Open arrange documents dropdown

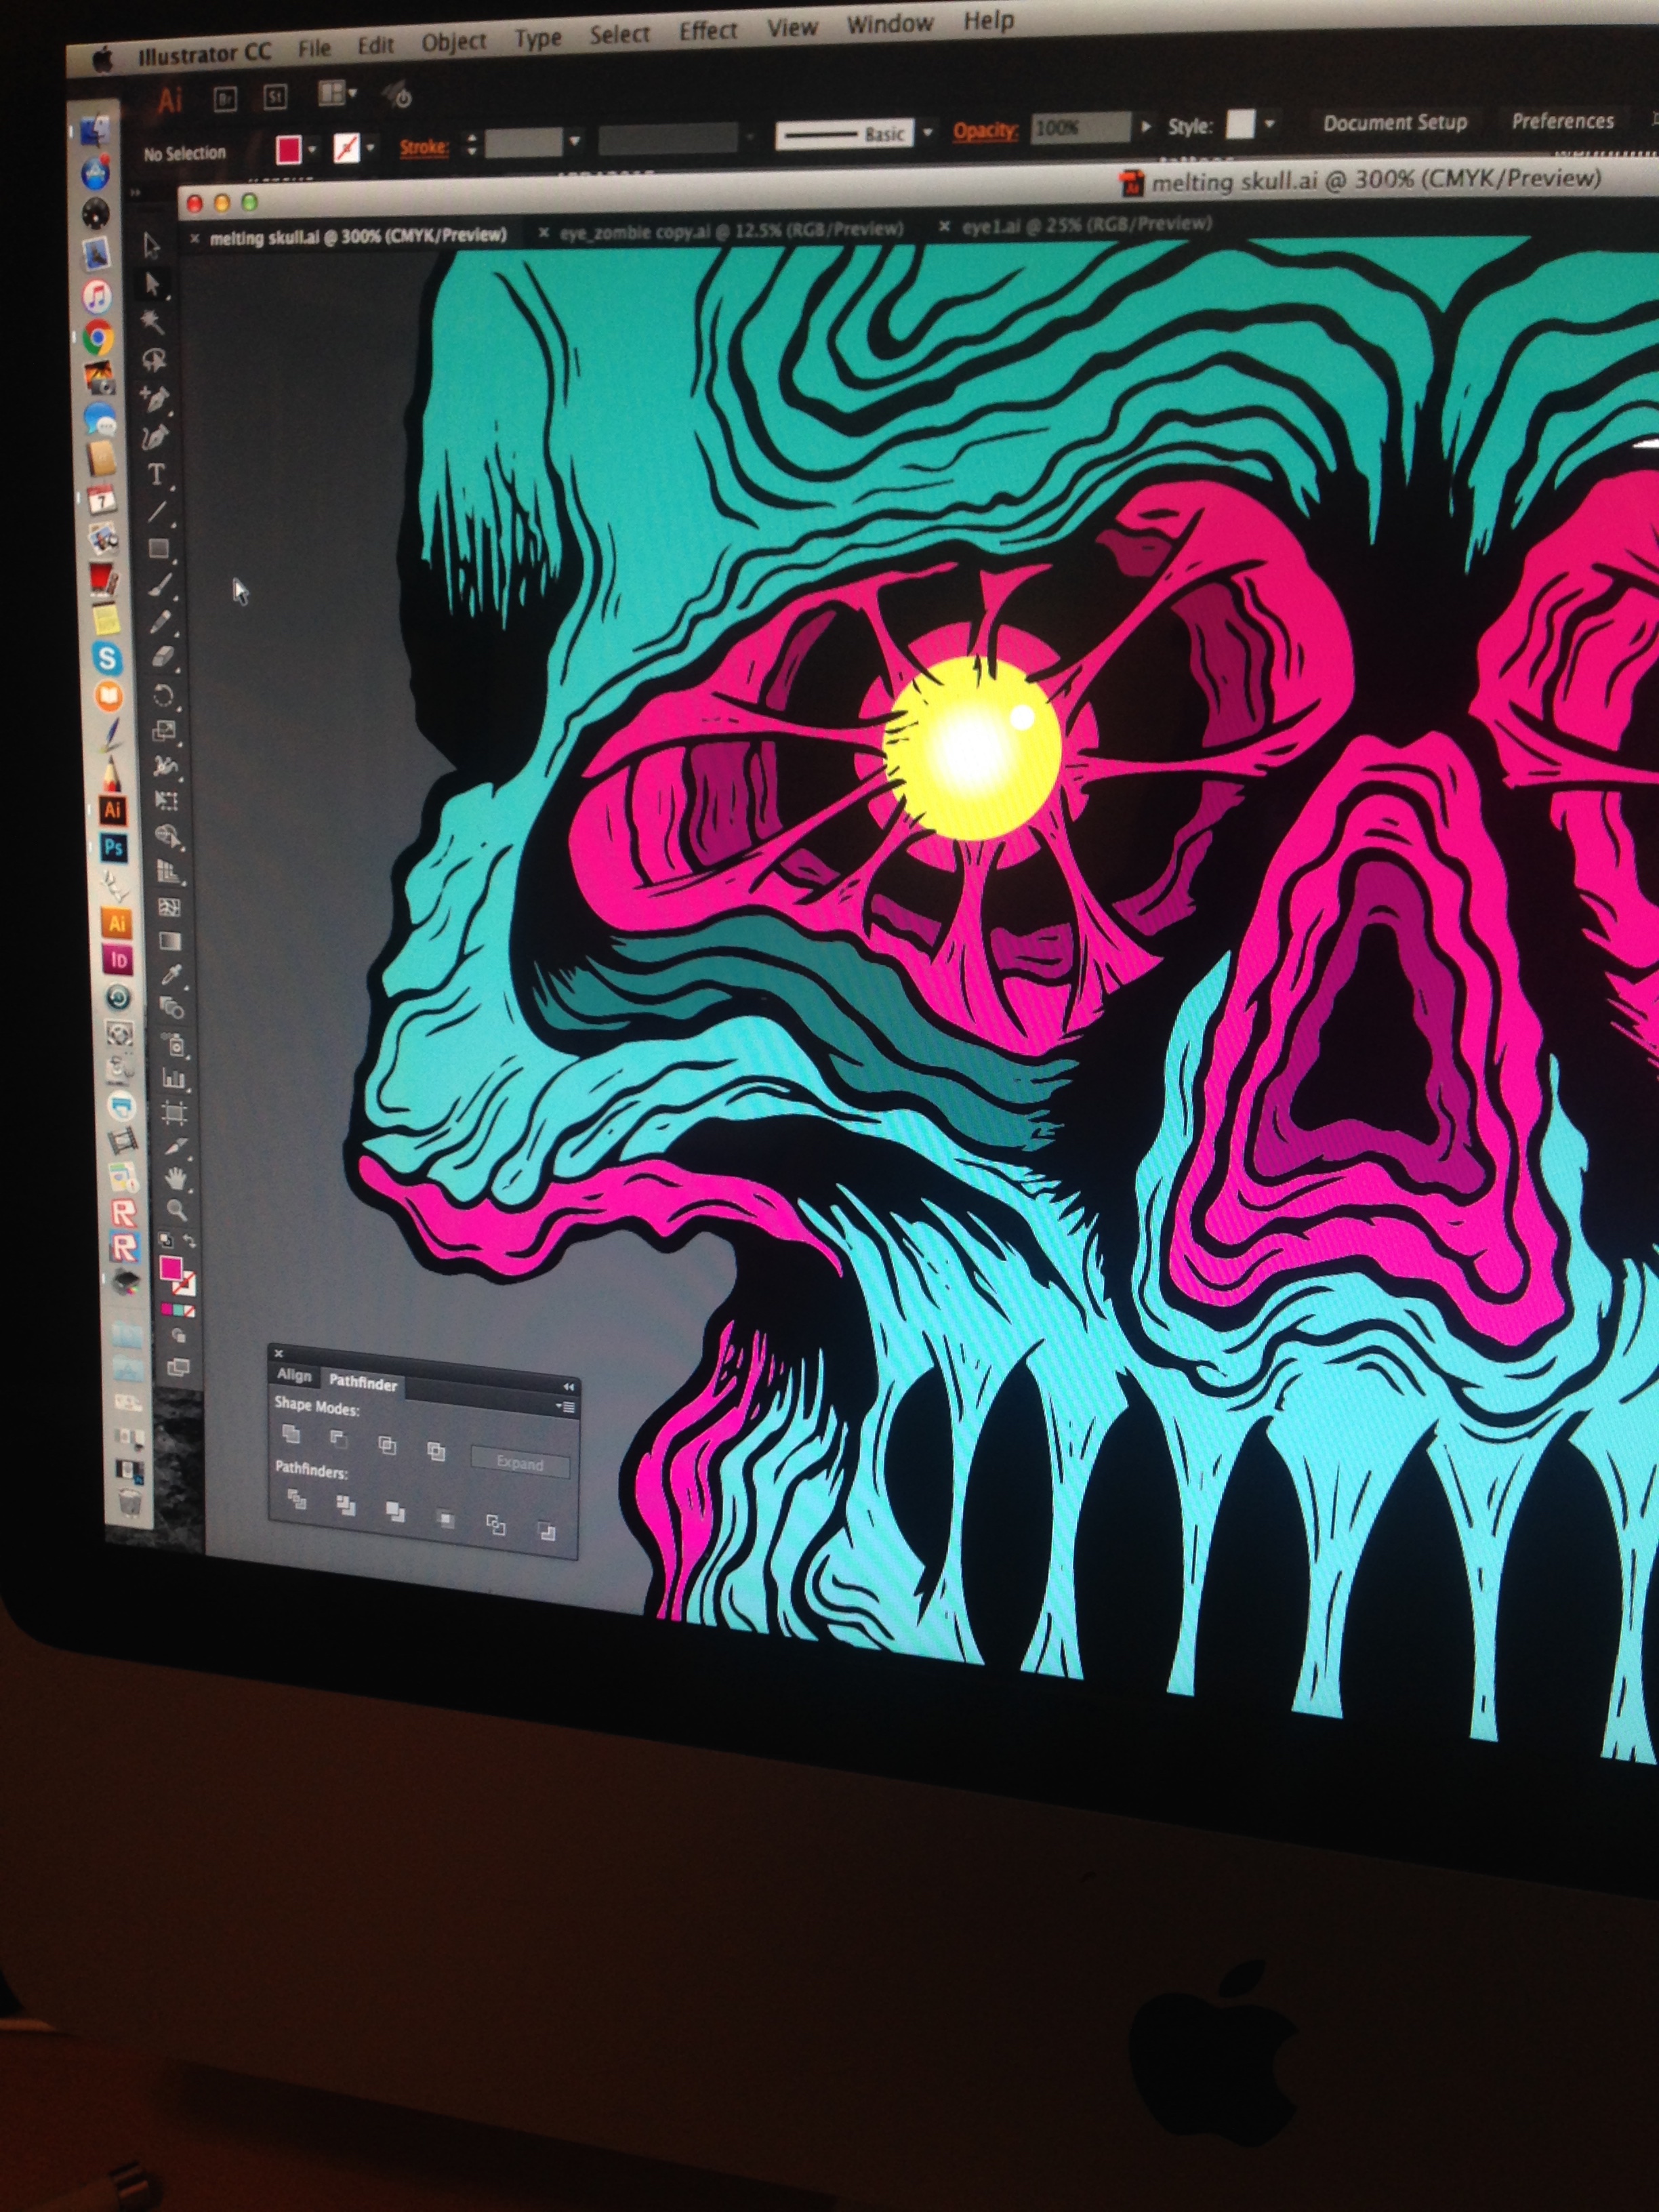pos(338,94)
